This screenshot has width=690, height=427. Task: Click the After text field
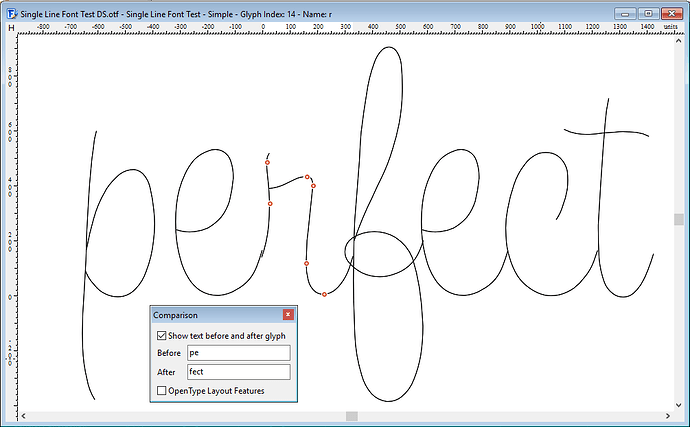(x=239, y=372)
